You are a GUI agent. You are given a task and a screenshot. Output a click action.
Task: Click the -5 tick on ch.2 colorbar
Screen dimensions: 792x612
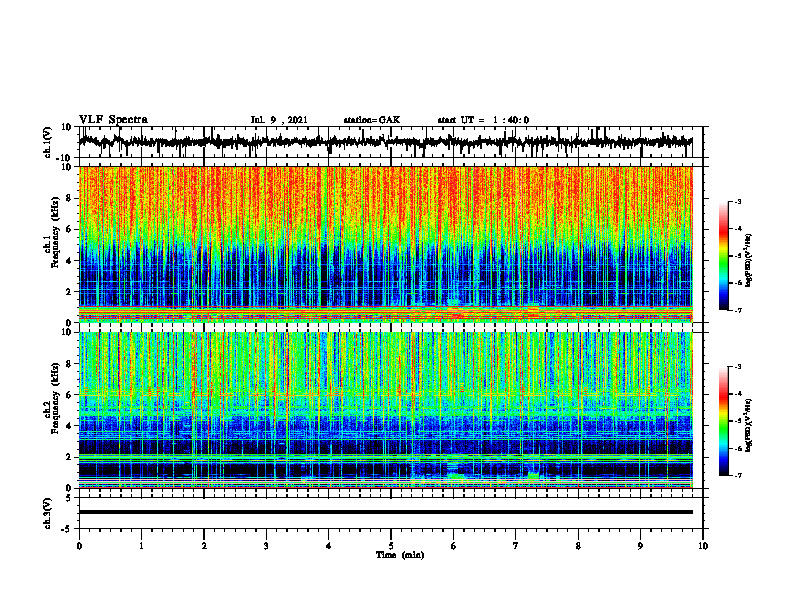(737, 421)
